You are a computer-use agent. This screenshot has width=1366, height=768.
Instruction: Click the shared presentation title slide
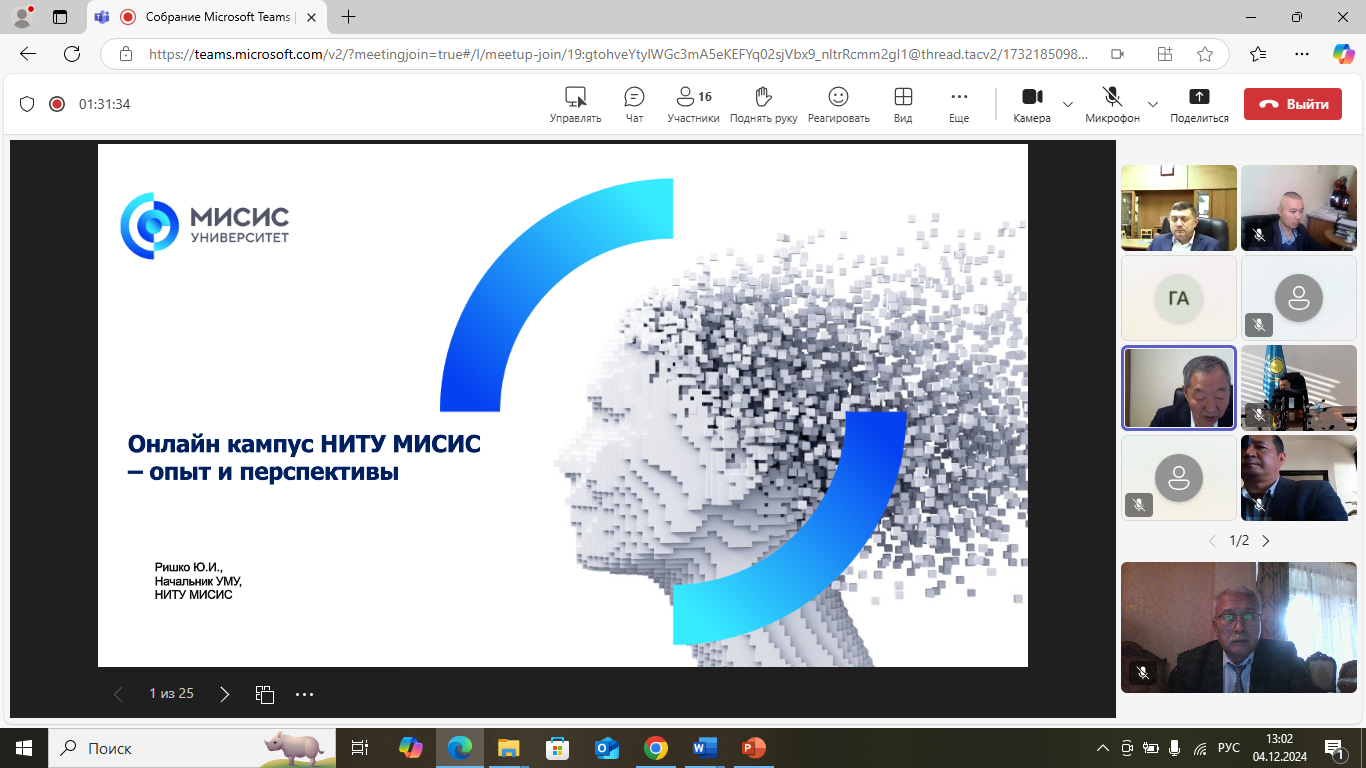tap(563, 405)
